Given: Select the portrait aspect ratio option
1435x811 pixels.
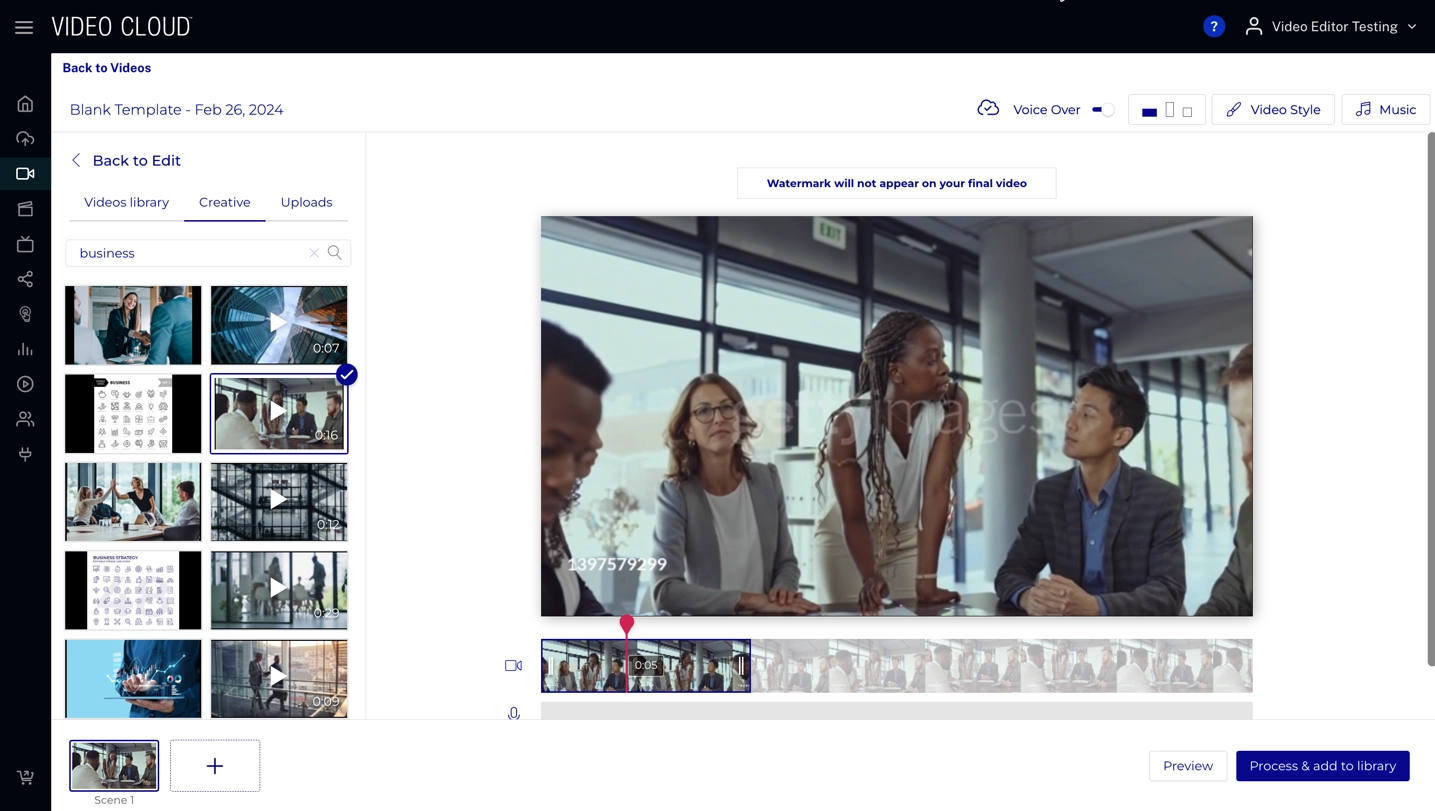Looking at the screenshot, I should pos(1169,110).
